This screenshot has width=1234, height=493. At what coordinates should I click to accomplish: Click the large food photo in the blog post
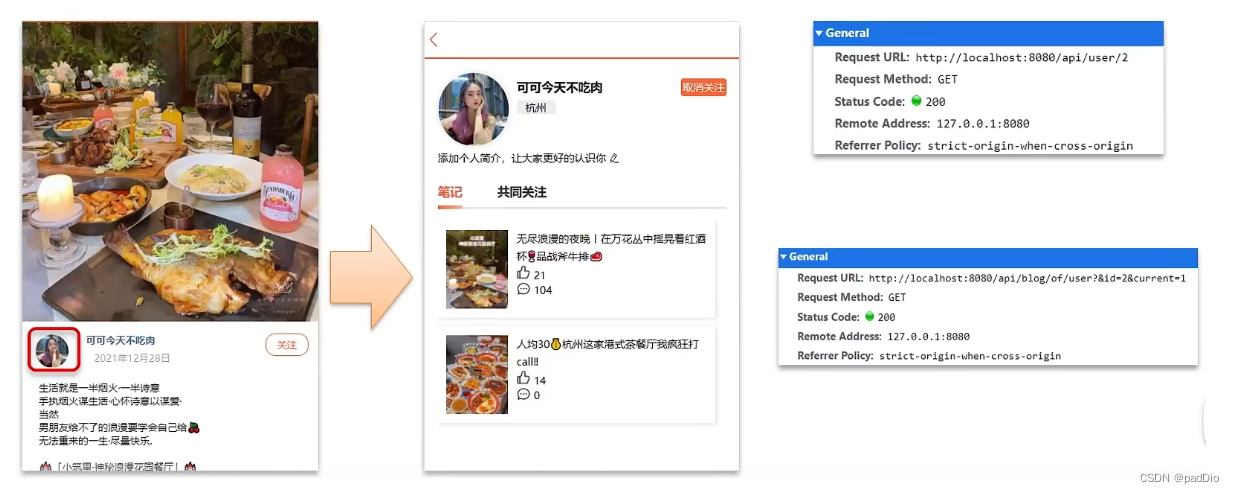click(170, 171)
